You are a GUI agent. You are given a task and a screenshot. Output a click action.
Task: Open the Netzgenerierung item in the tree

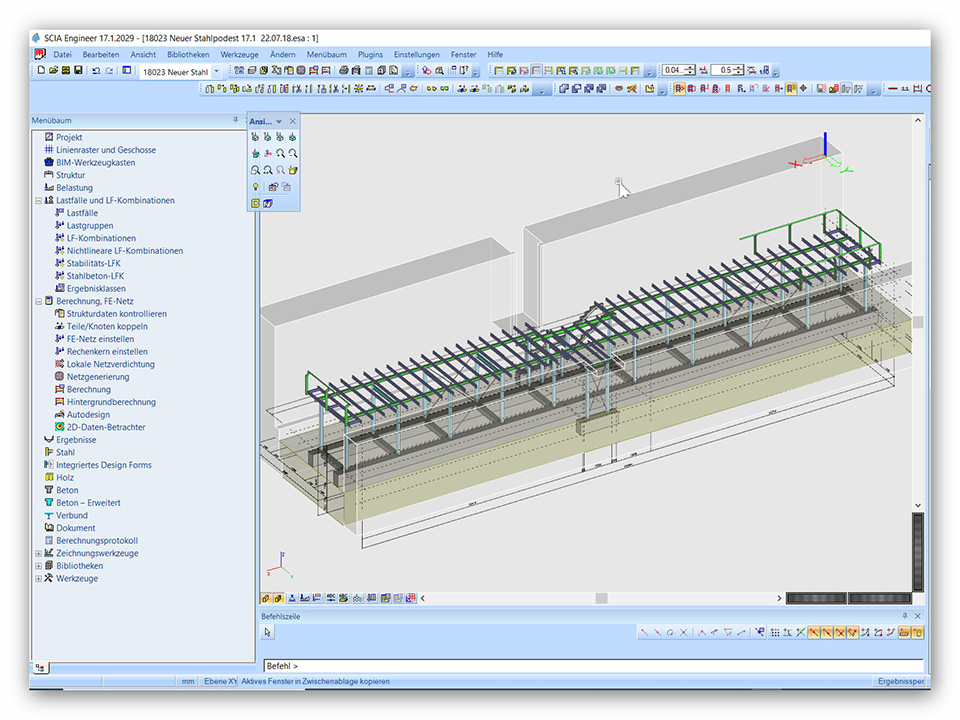[98, 376]
